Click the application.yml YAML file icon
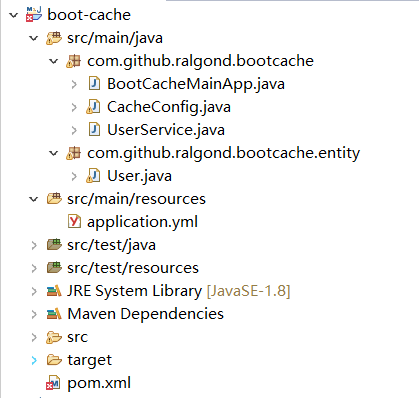419x398 pixels. 74,222
